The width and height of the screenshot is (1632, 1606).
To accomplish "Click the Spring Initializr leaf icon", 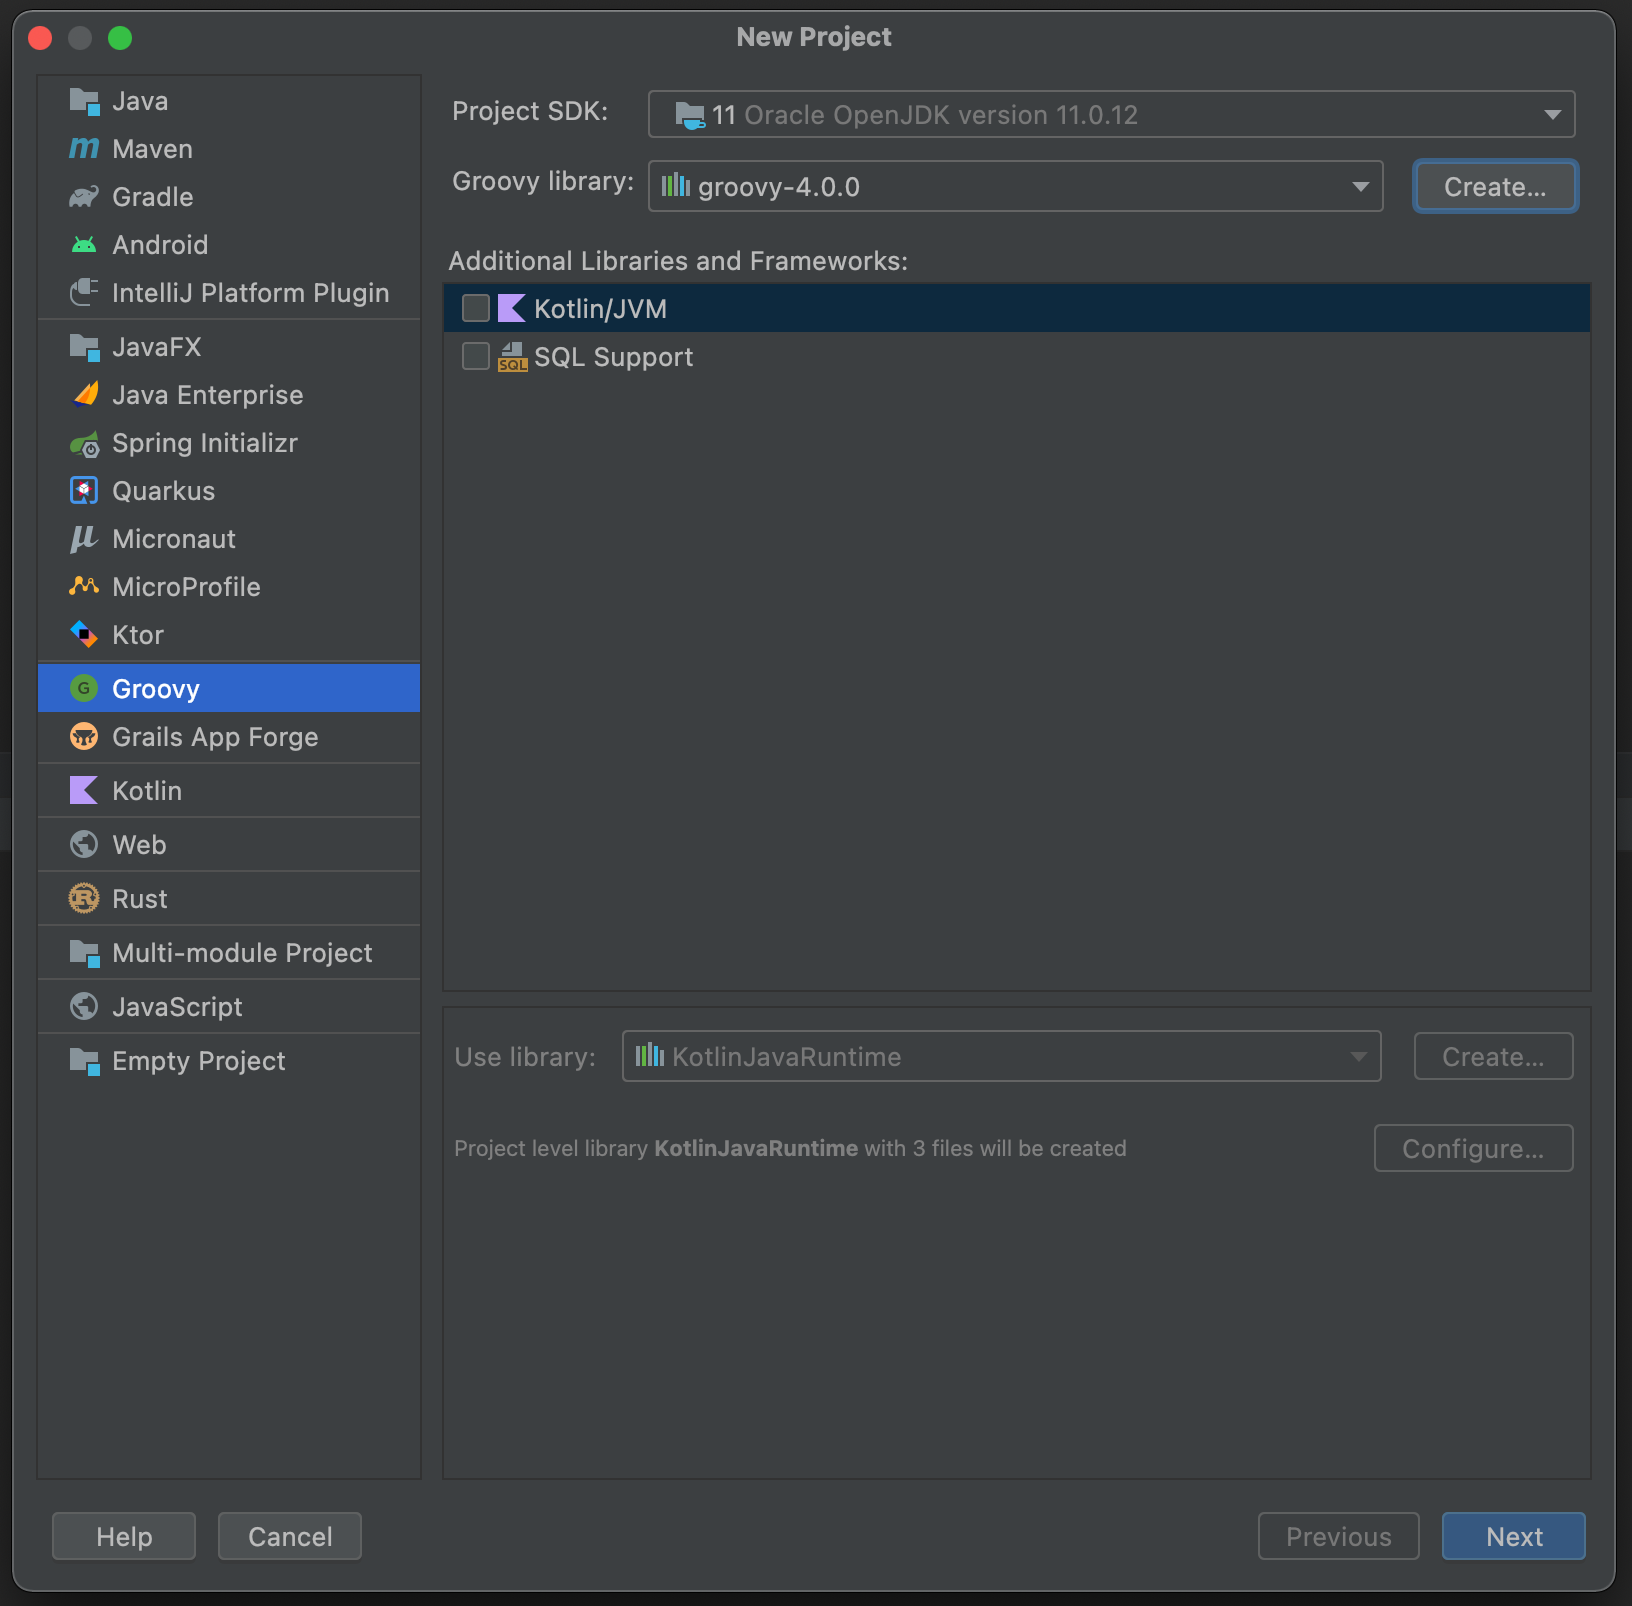I will (84, 443).
